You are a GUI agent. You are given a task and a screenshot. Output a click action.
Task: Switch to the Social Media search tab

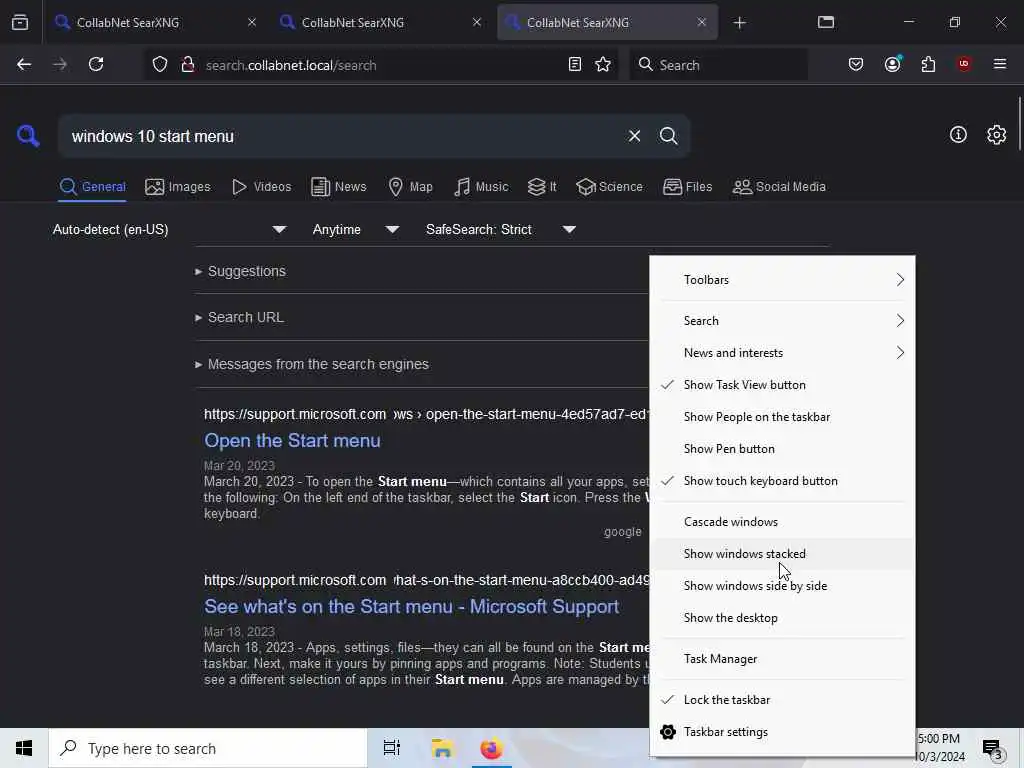[779, 187]
